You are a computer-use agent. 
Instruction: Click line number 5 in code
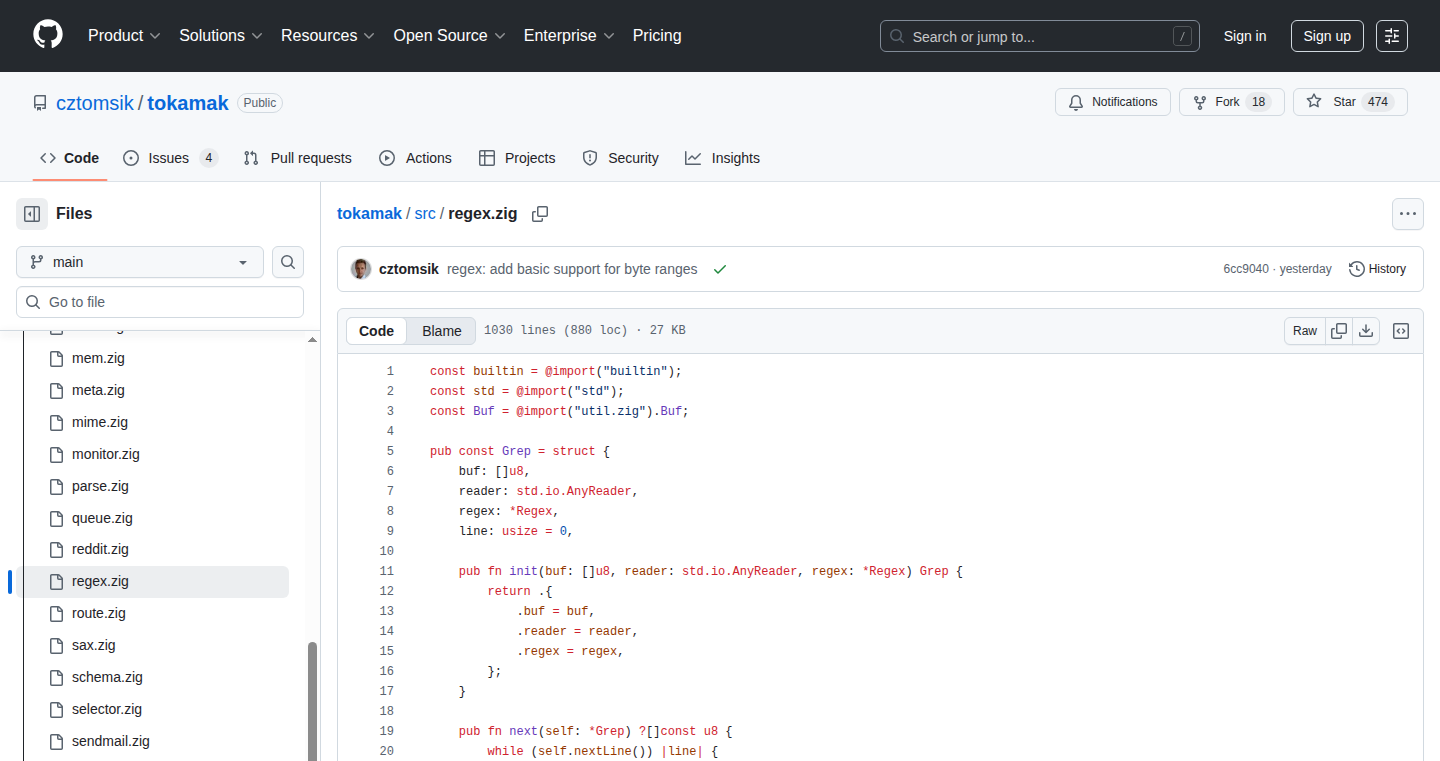point(390,451)
